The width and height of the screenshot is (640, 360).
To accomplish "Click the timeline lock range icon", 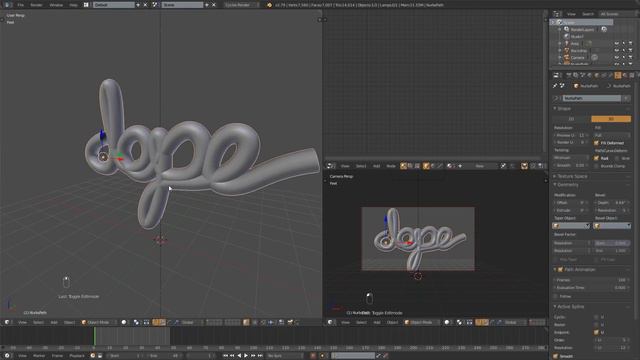I will click(x=100, y=356).
